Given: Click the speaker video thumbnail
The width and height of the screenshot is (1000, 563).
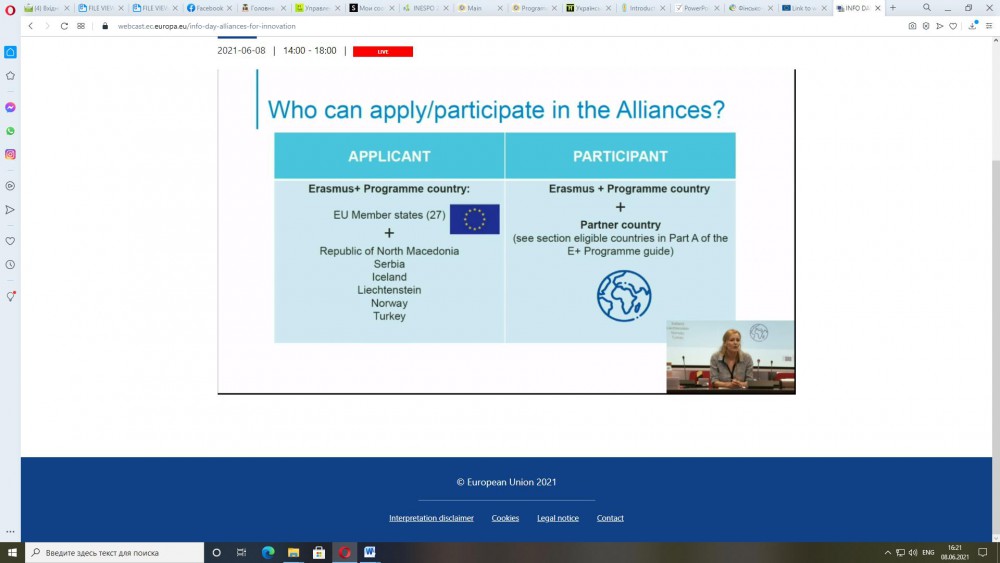Looking at the screenshot, I should pyautogui.click(x=730, y=356).
